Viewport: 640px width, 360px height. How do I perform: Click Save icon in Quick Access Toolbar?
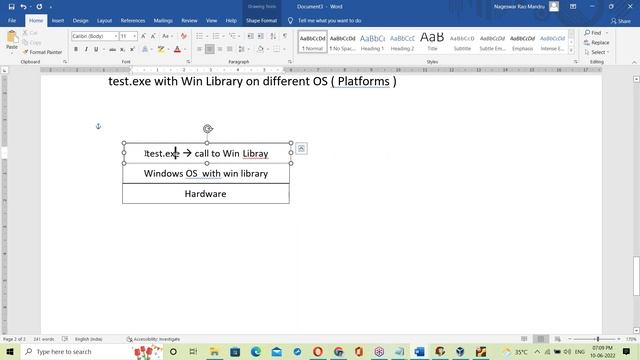(x=11, y=7)
